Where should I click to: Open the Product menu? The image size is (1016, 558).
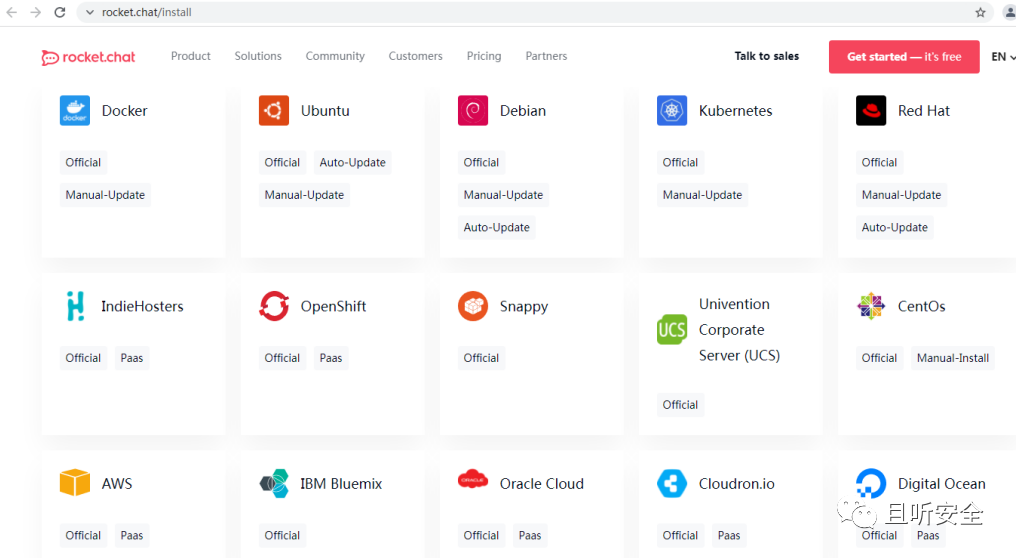[190, 56]
